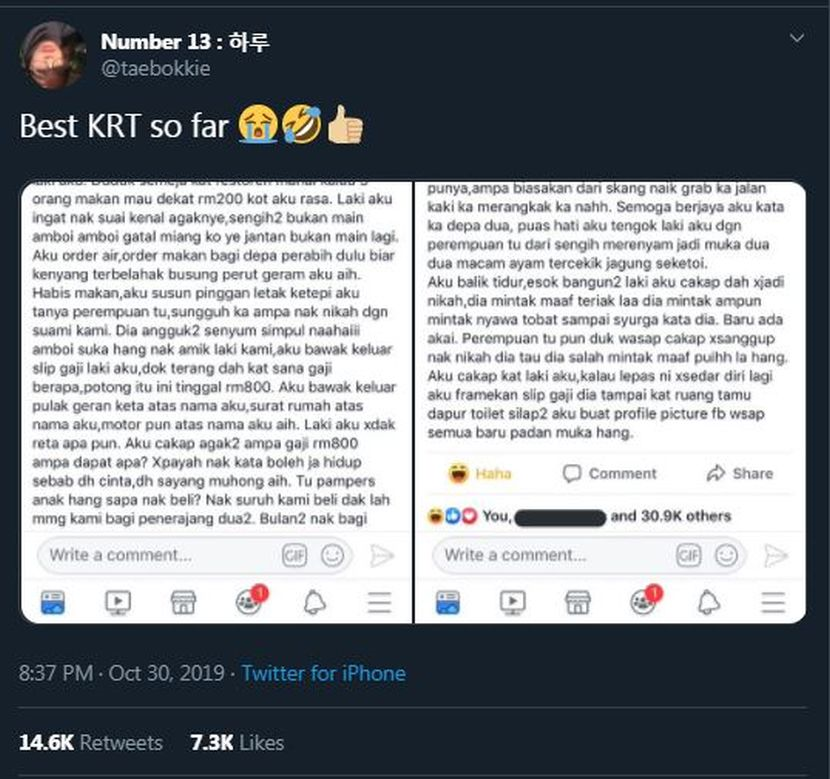Open the Groups icon with red badge, right screenshot

(645, 601)
